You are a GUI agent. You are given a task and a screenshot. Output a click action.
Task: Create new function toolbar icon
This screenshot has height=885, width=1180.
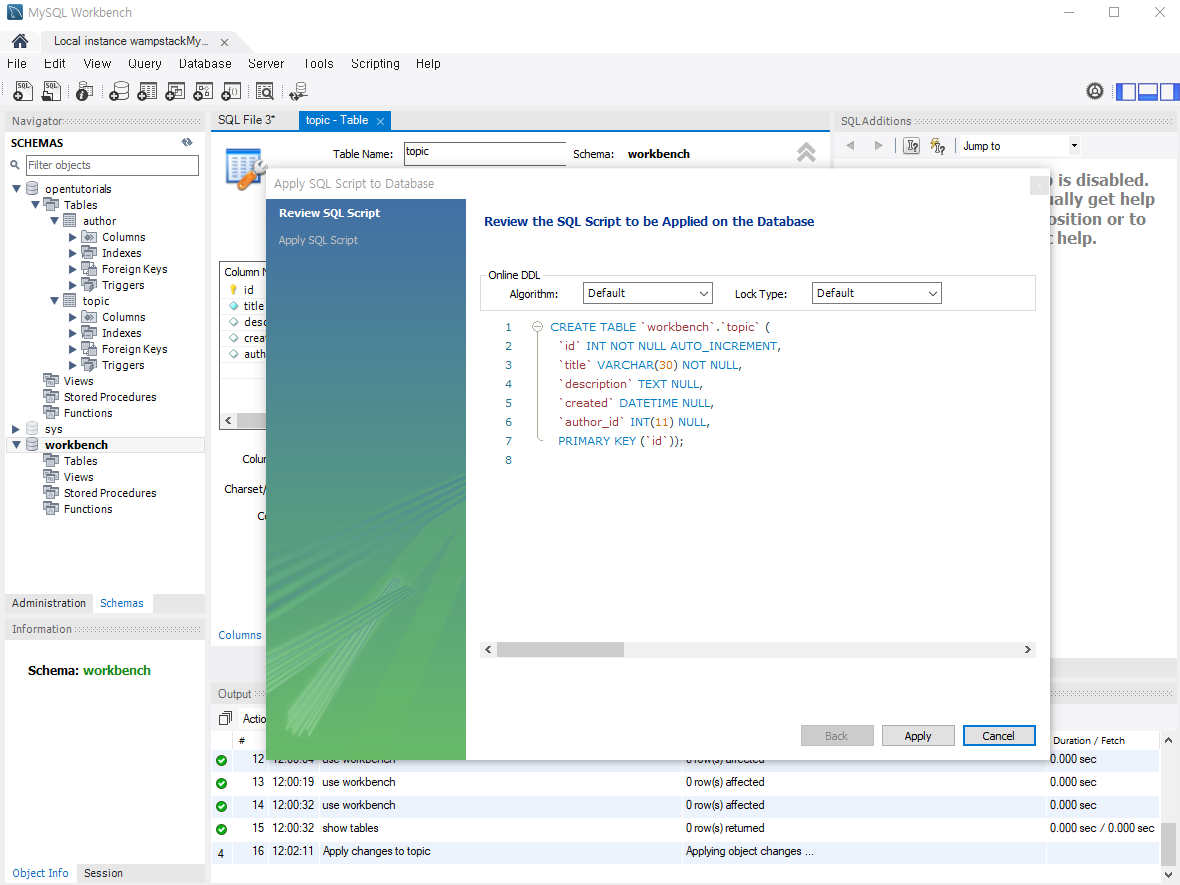231,91
